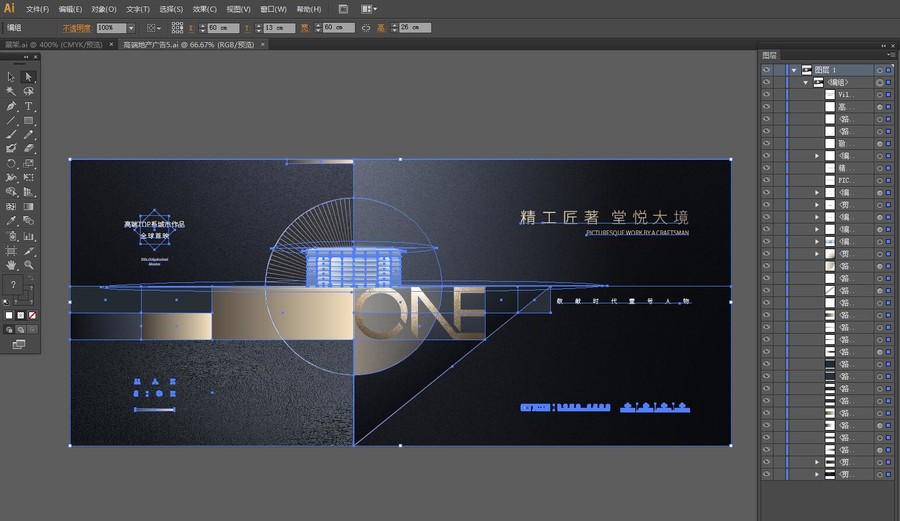Click the 高 height label link
This screenshot has height=521, width=900.
tap(381, 28)
